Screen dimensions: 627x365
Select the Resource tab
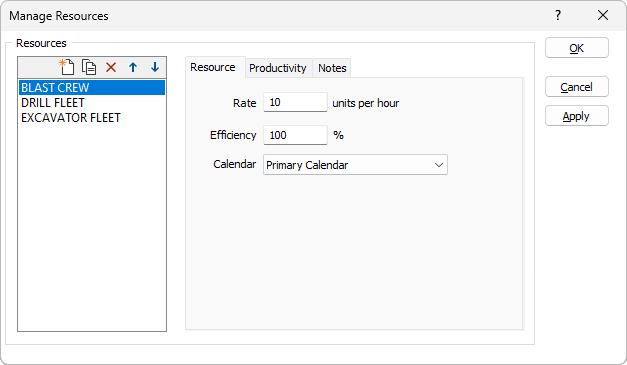[213, 67]
